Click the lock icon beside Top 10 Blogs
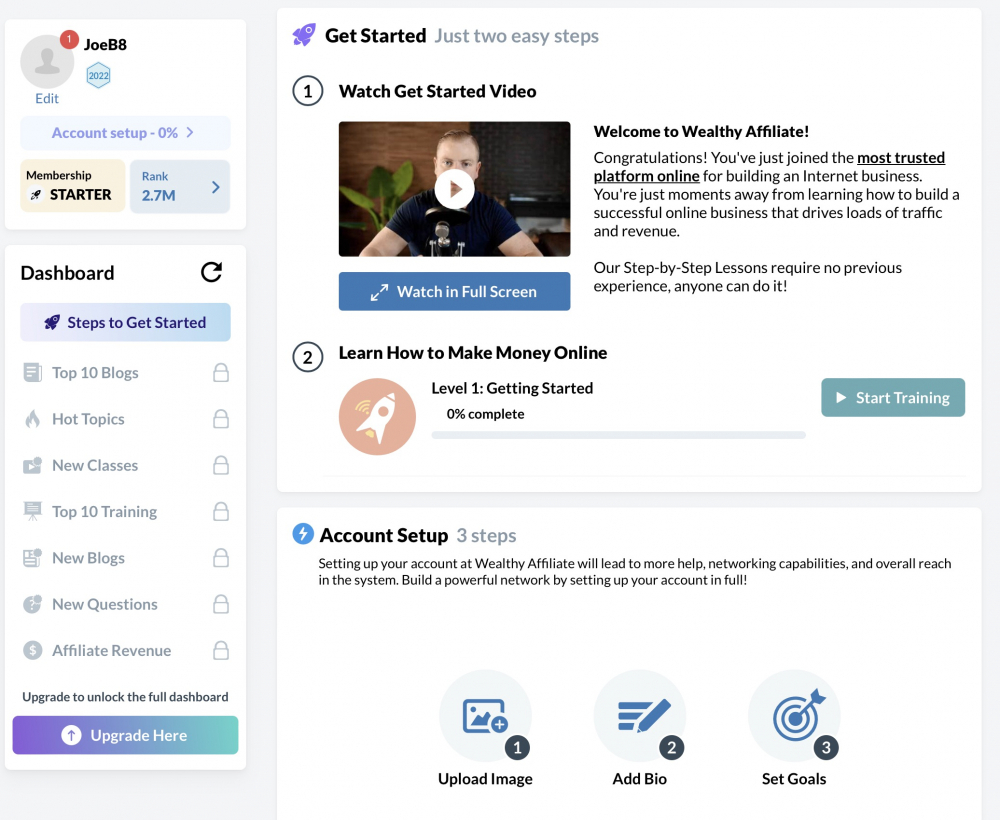 tap(221, 372)
